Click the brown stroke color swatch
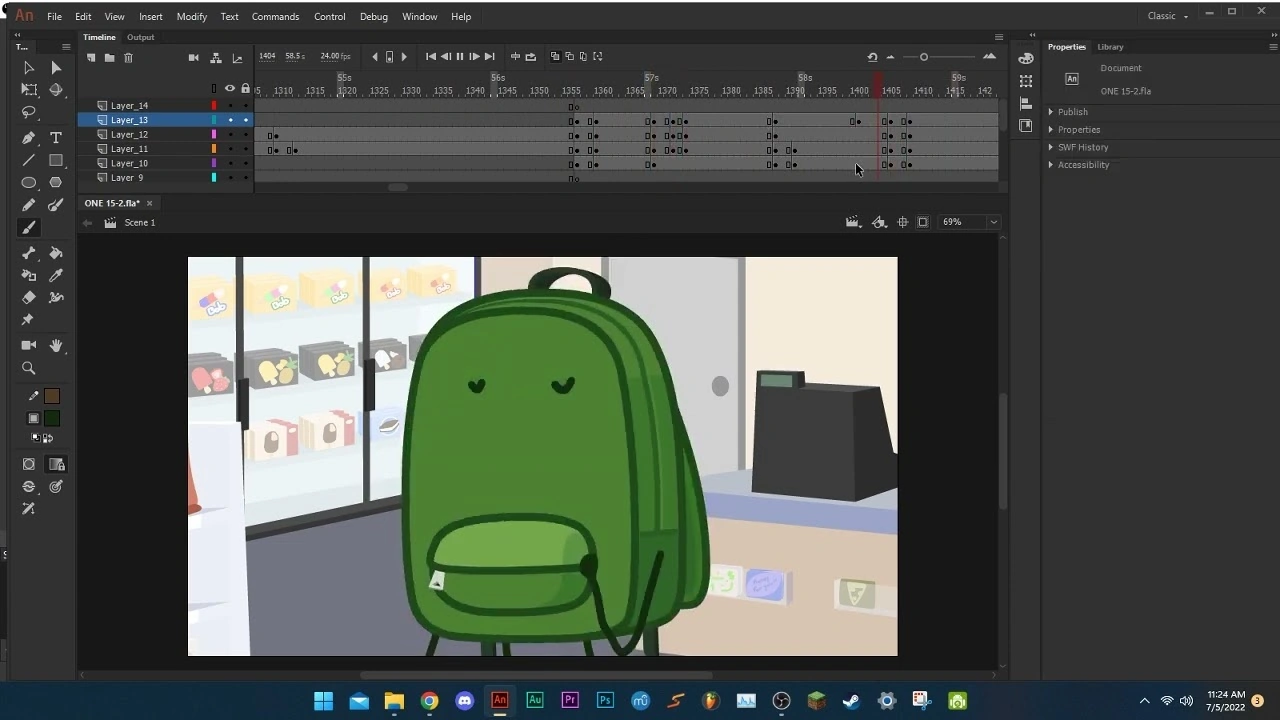 click(x=52, y=396)
